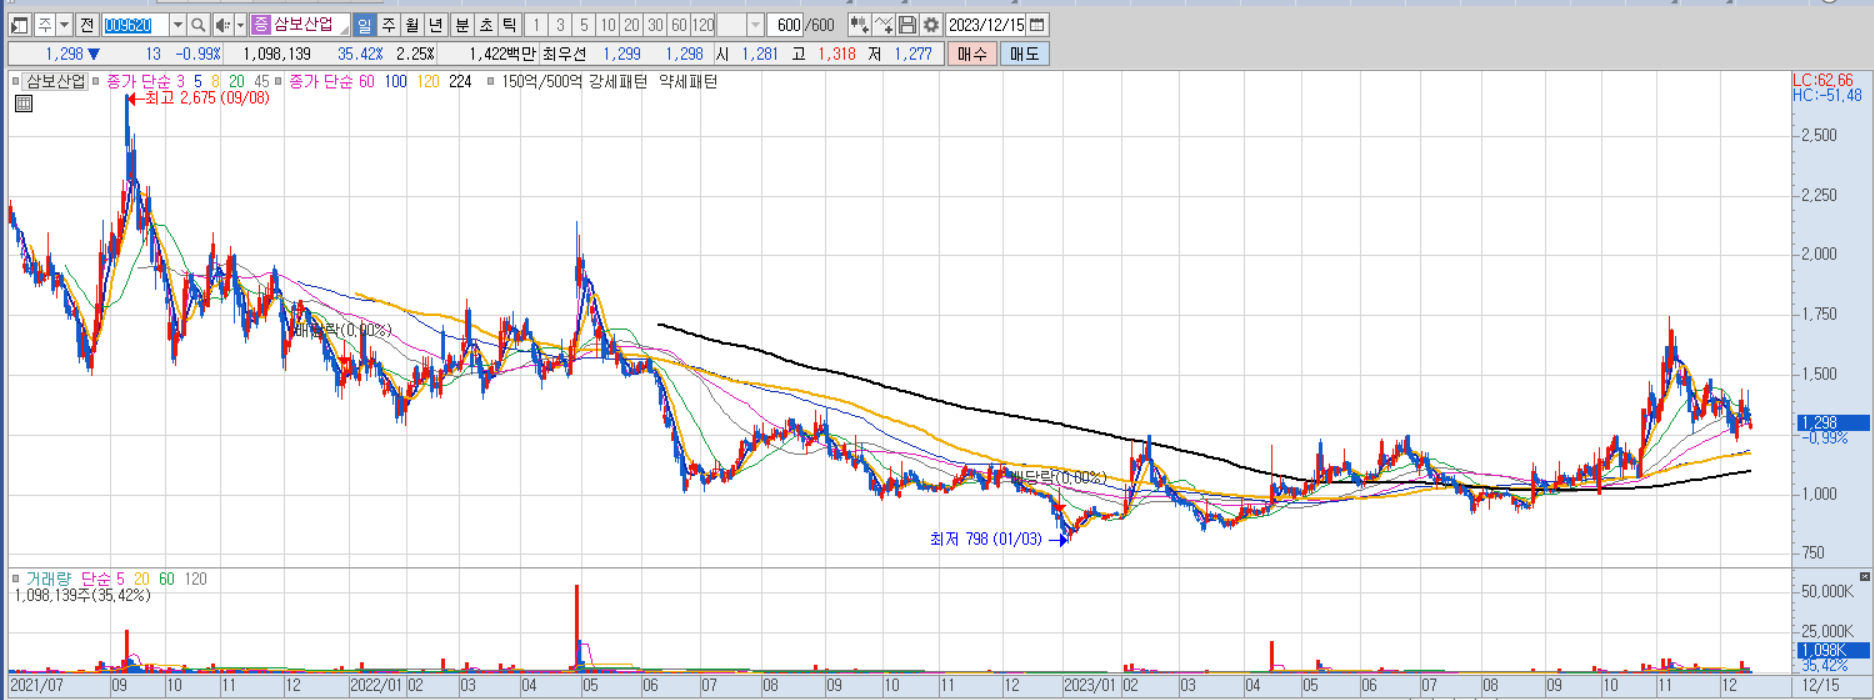Click the 매수 buy button
1874x700 pixels.
pos(972,54)
